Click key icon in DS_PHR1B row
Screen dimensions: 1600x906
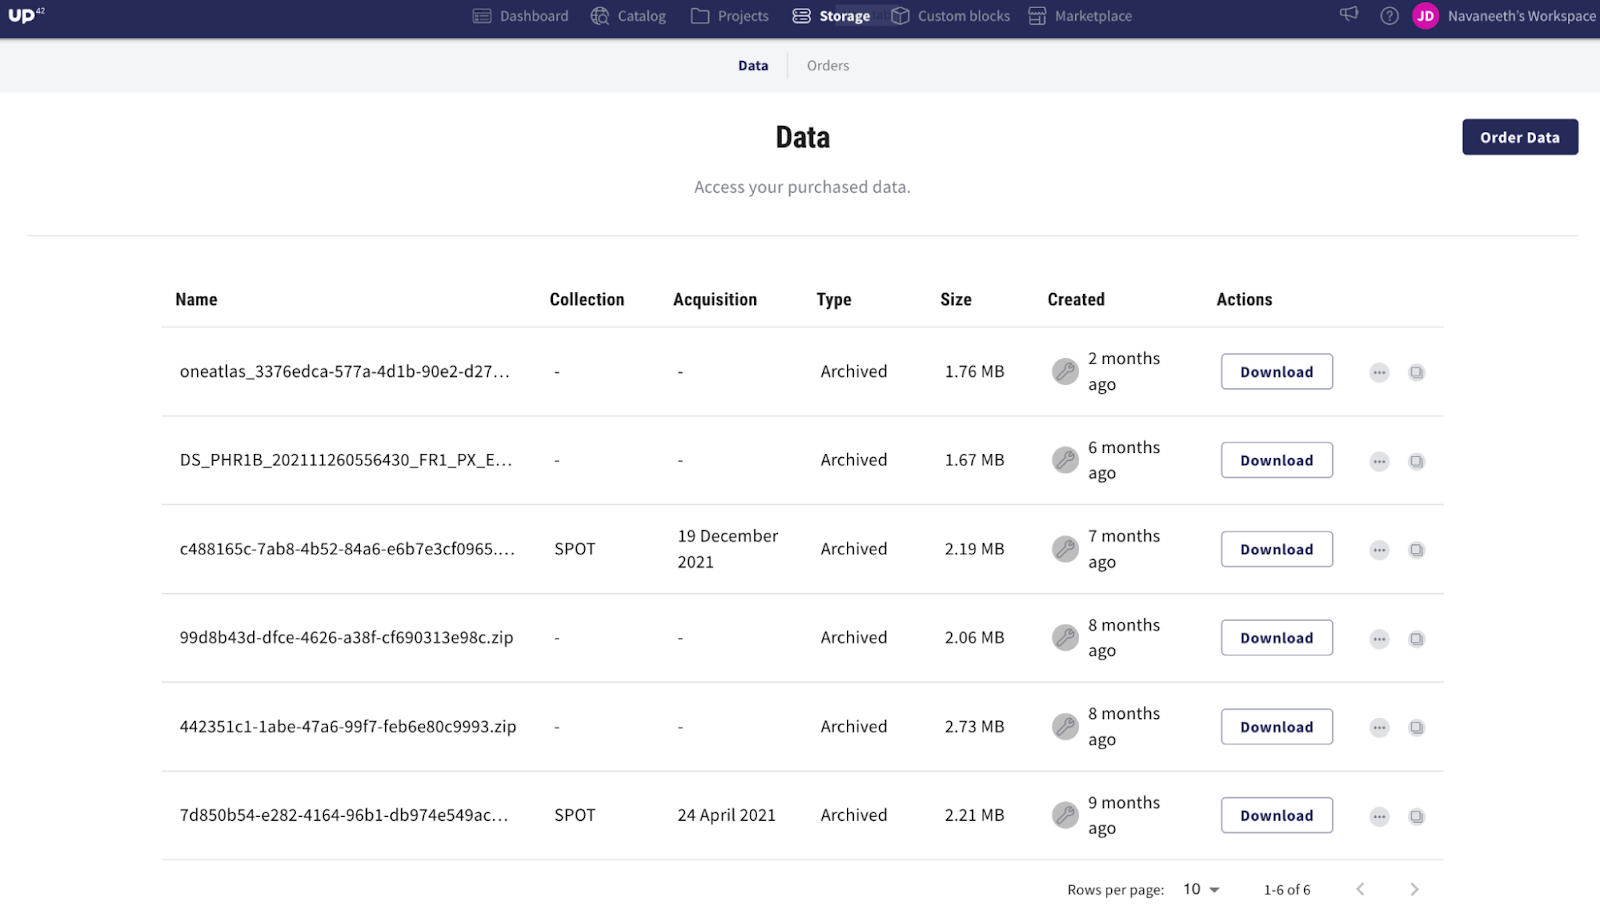pyautogui.click(x=1065, y=460)
